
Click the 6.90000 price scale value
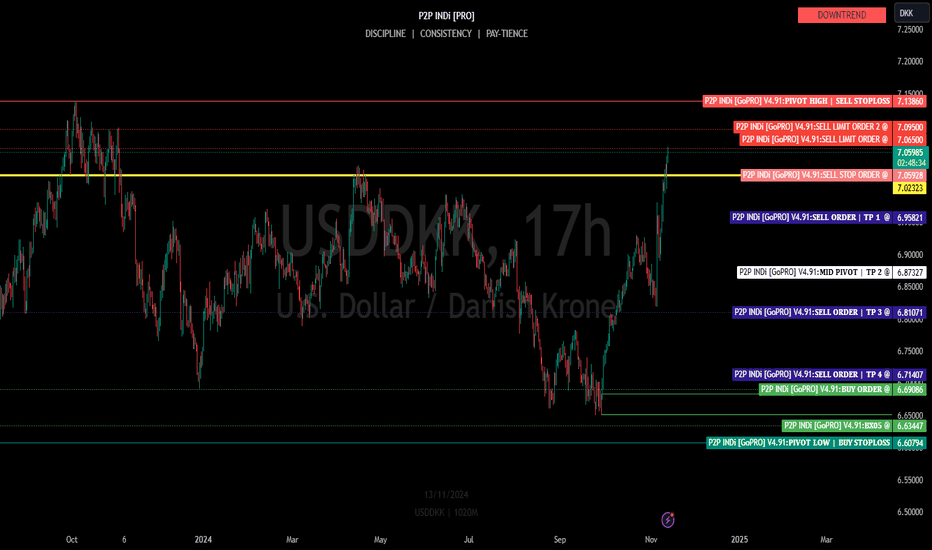910,254
